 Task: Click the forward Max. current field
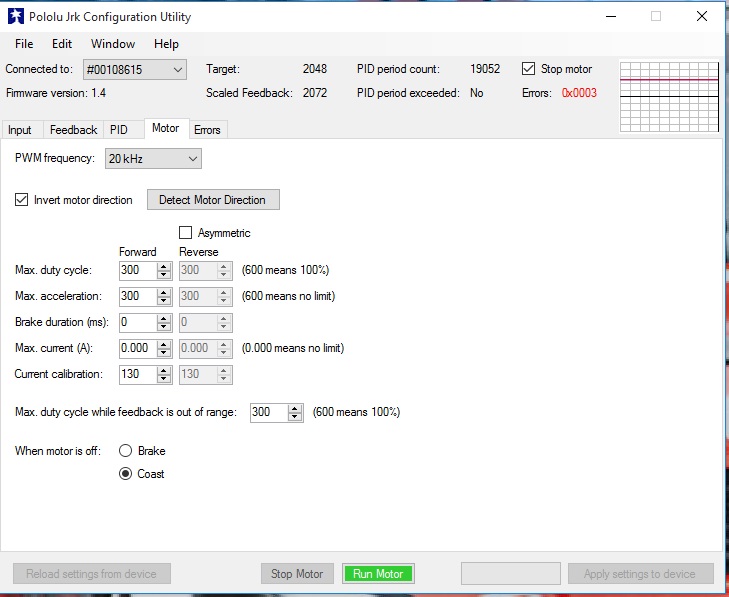(138, 348)
